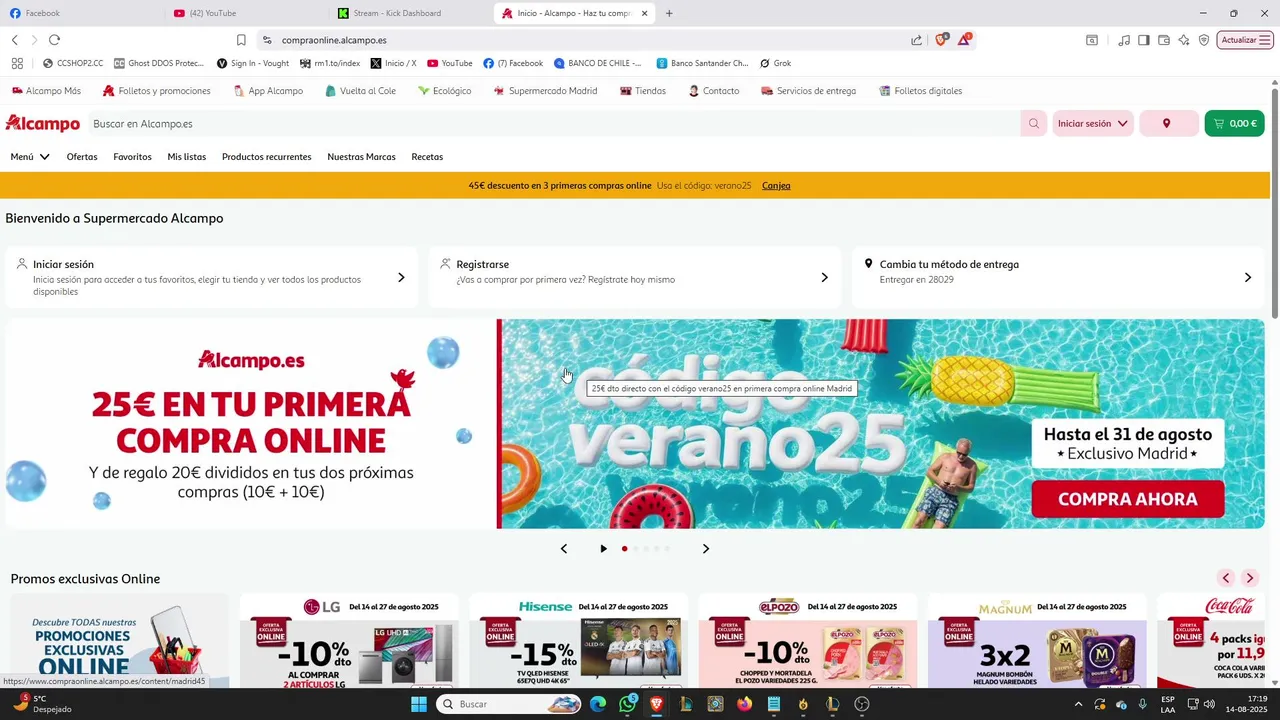Image resolution: width=1280 pixels, height=720 pixels.
Task: Open the Ofertas menu item
Action: (x=82, y=157)
